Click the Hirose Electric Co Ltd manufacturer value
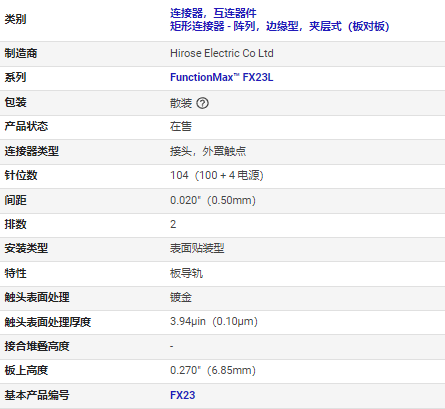Viewport: 445px width, 409px height. point(222,53)
